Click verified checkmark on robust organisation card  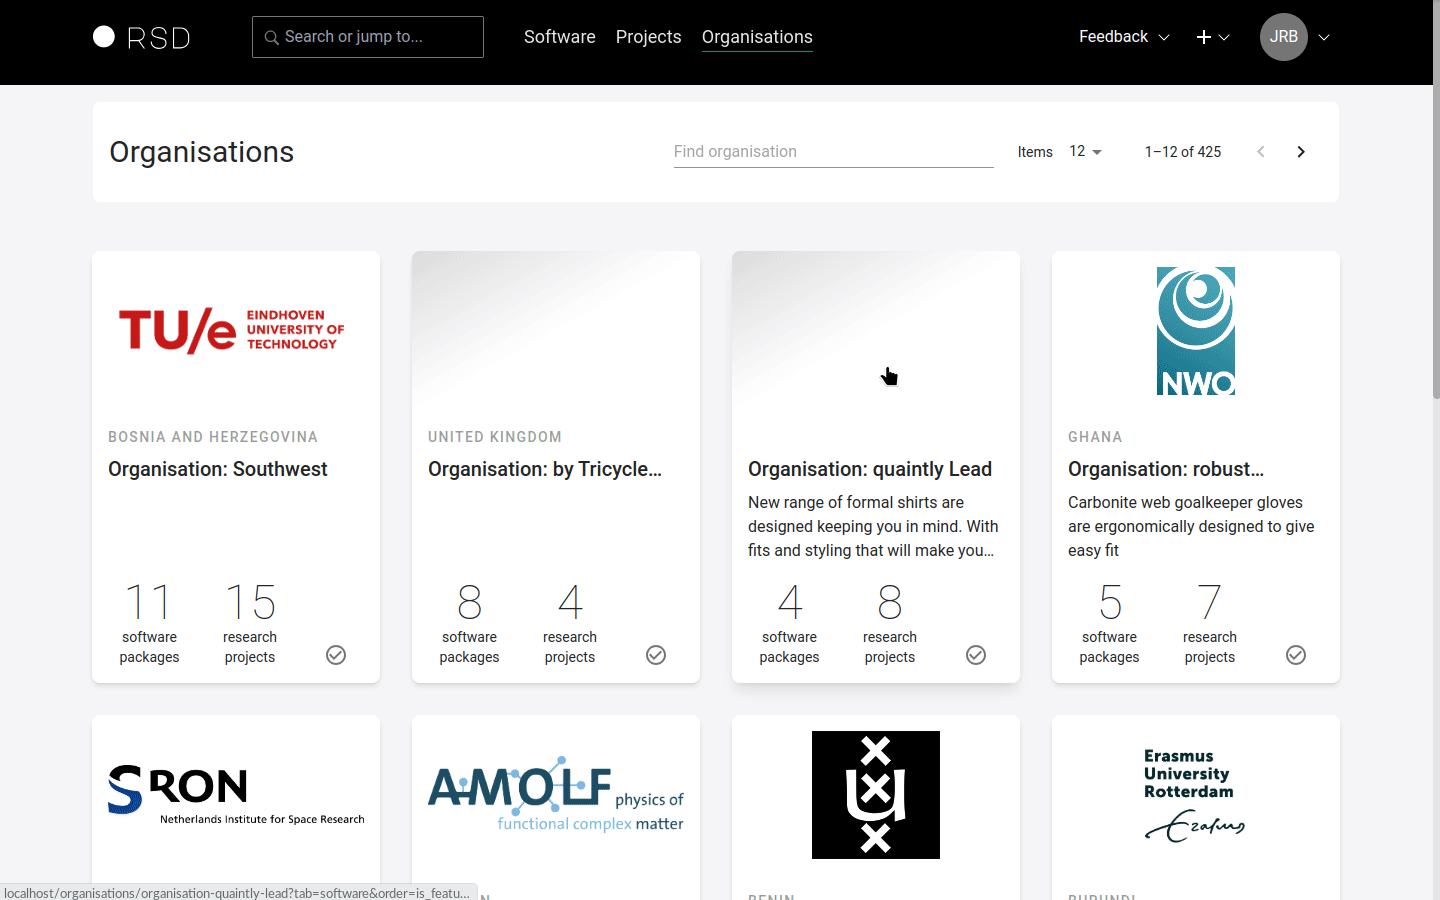(1296, 655)
